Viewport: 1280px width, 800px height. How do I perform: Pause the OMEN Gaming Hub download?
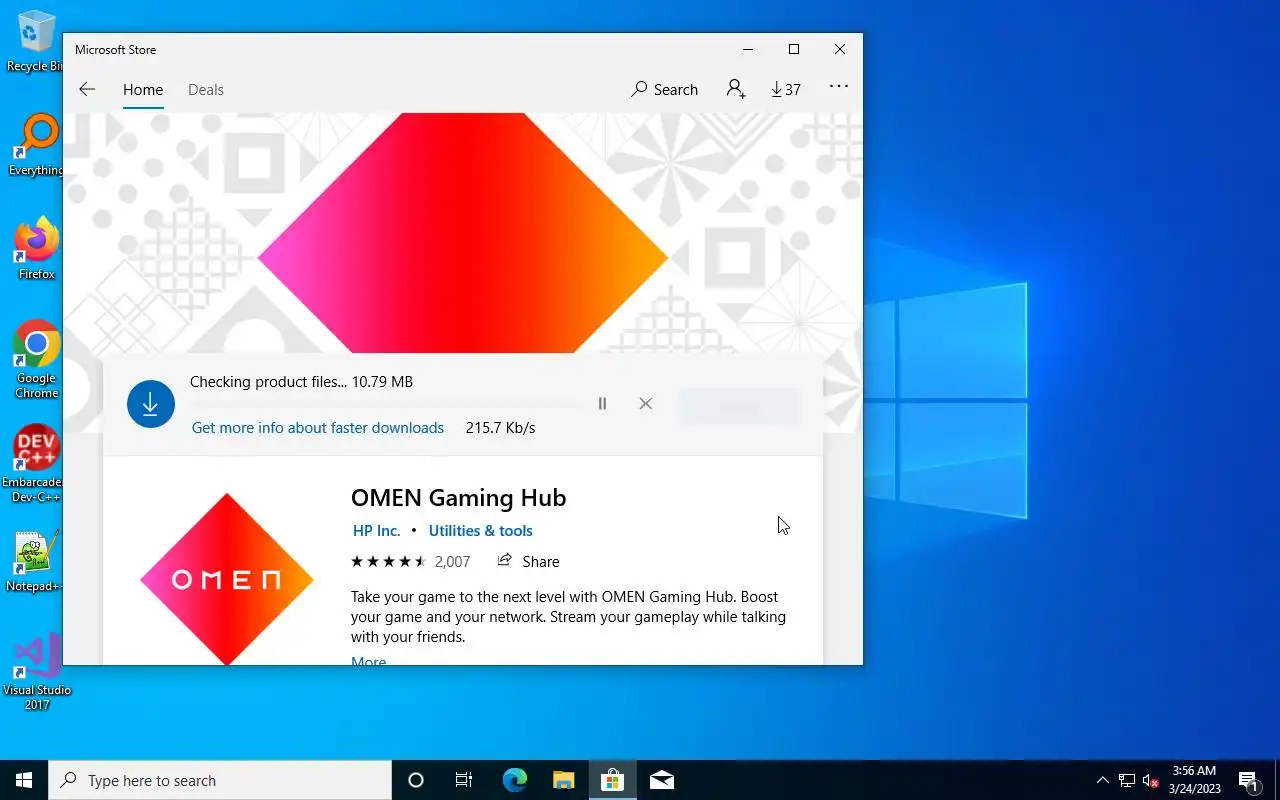(x=602, y=404)
